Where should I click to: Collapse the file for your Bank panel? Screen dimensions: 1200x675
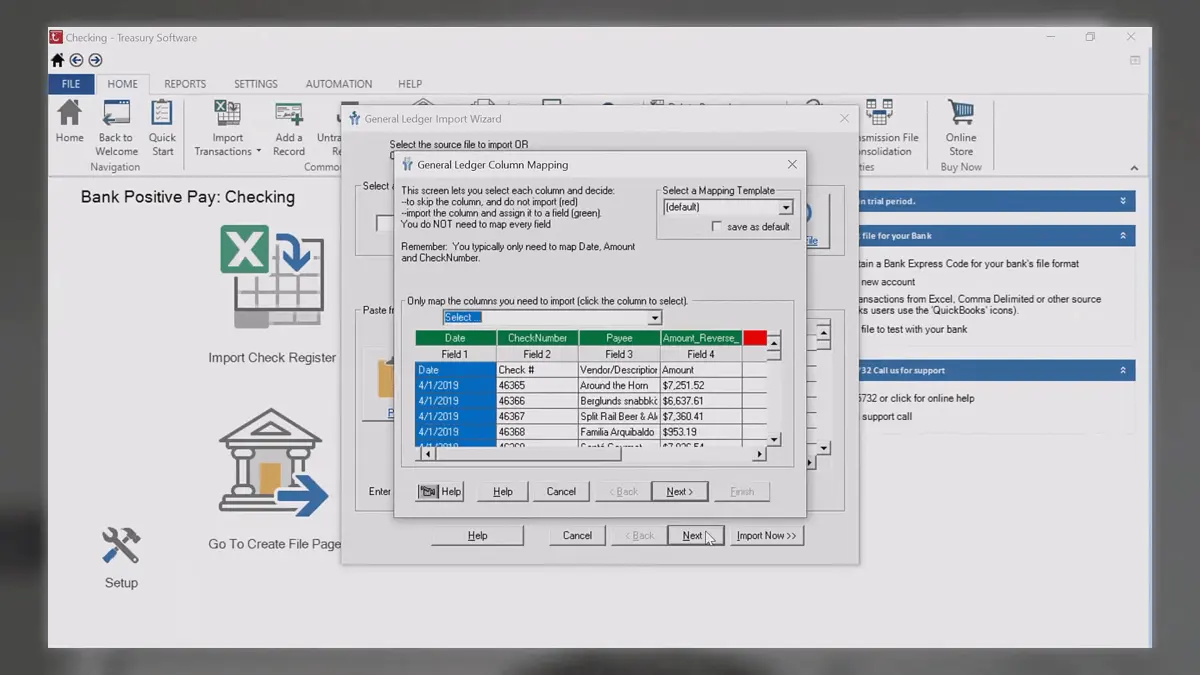(1123, 236)
